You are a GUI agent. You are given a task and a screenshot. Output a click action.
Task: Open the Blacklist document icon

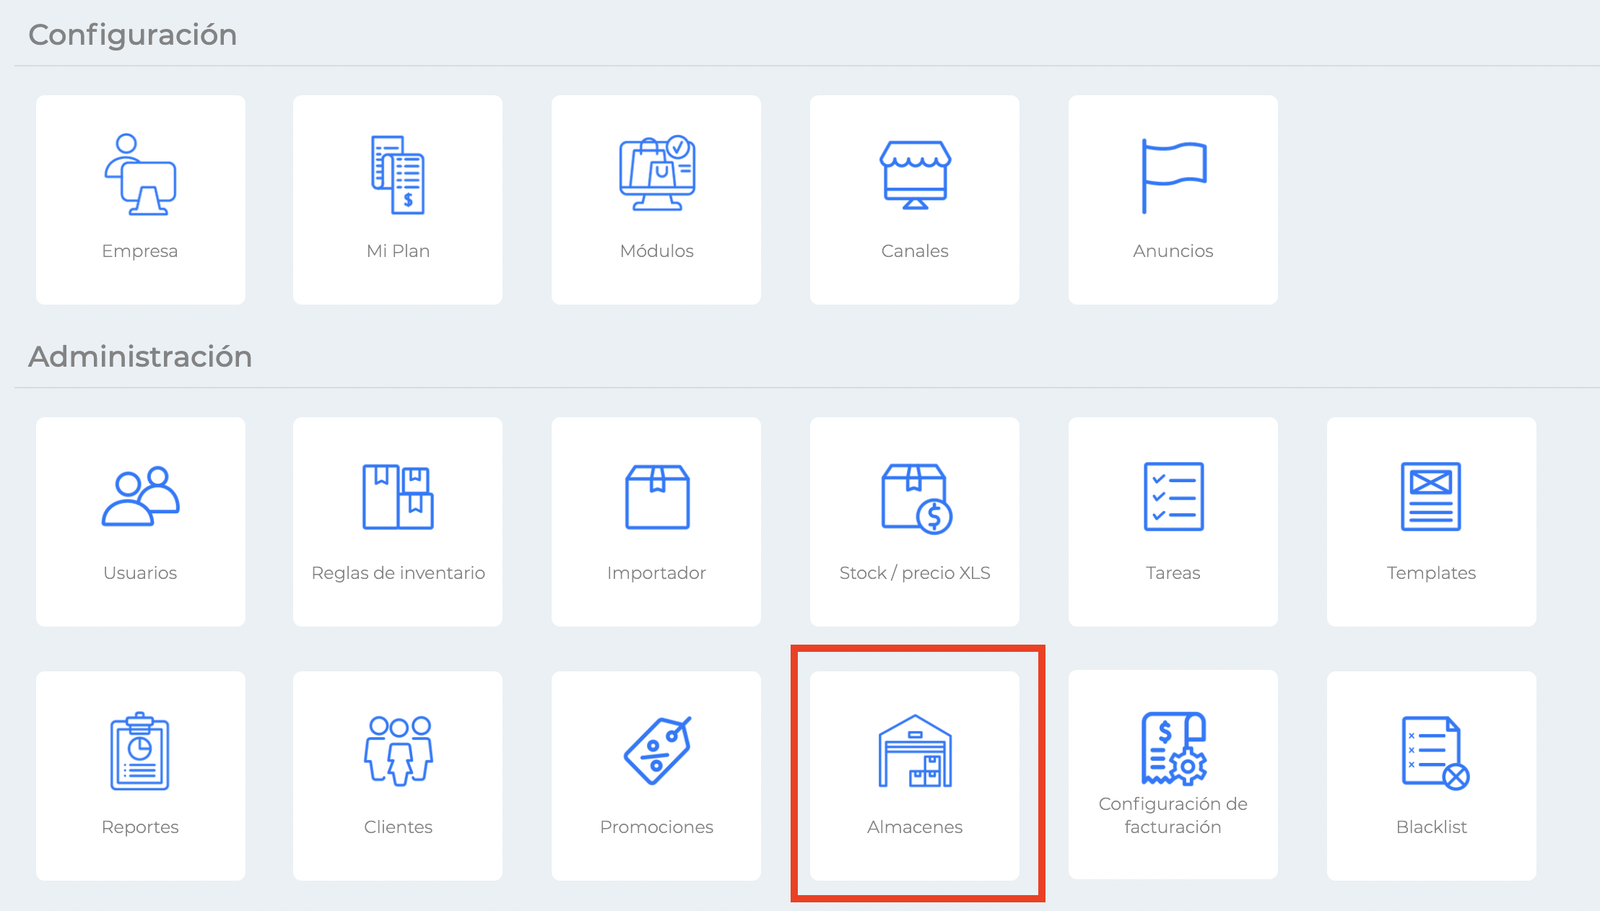coord(1435,753)
